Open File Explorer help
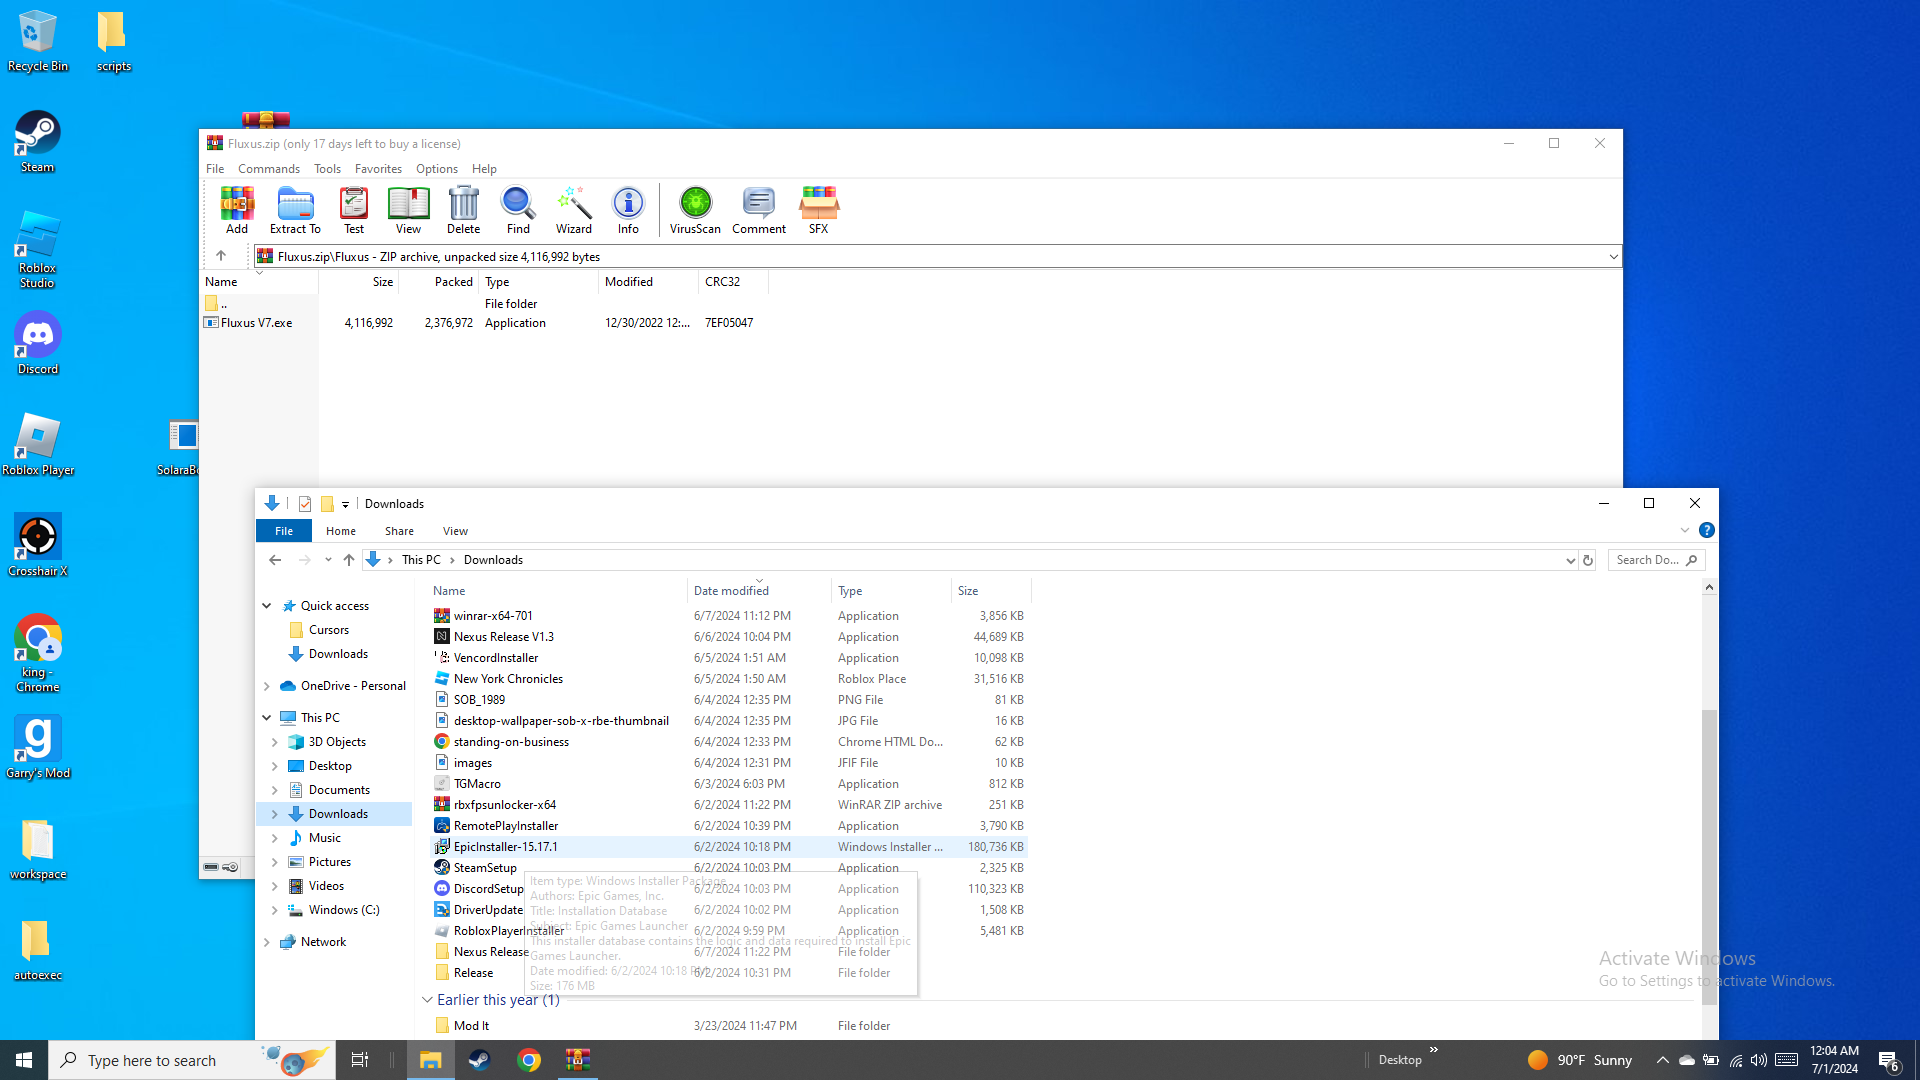The image size is (1920, 1080). click(x=1707, y=530)
